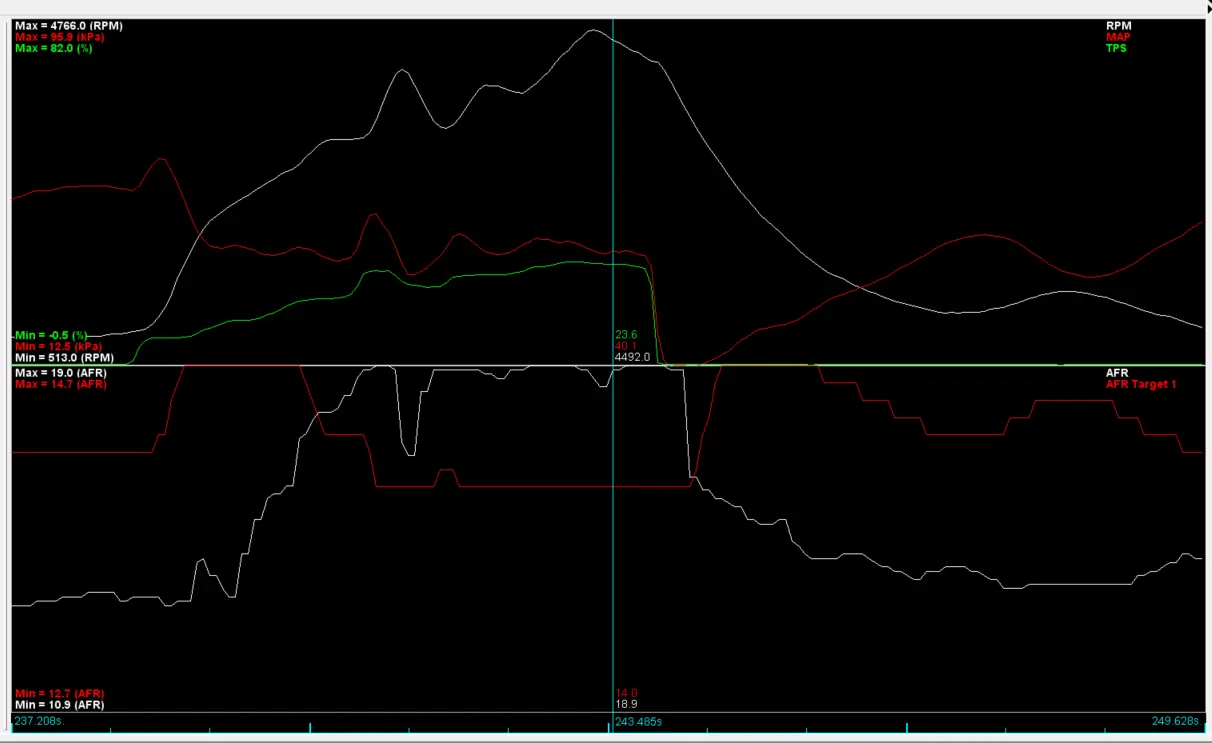Select the white AFR legend label
1212x743 pixels.
1117,373
